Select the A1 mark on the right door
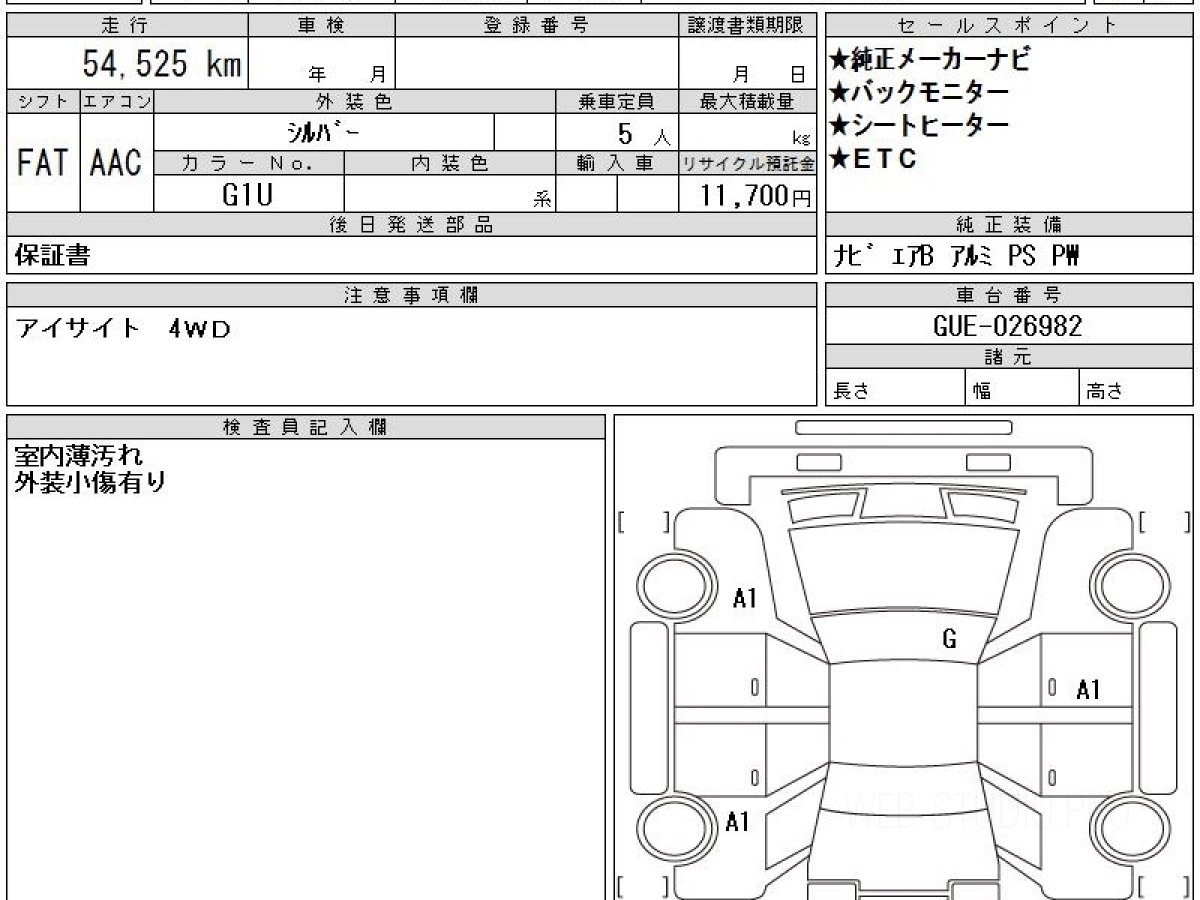Screen dimensions: 1200x900 tap(1088, 689)
